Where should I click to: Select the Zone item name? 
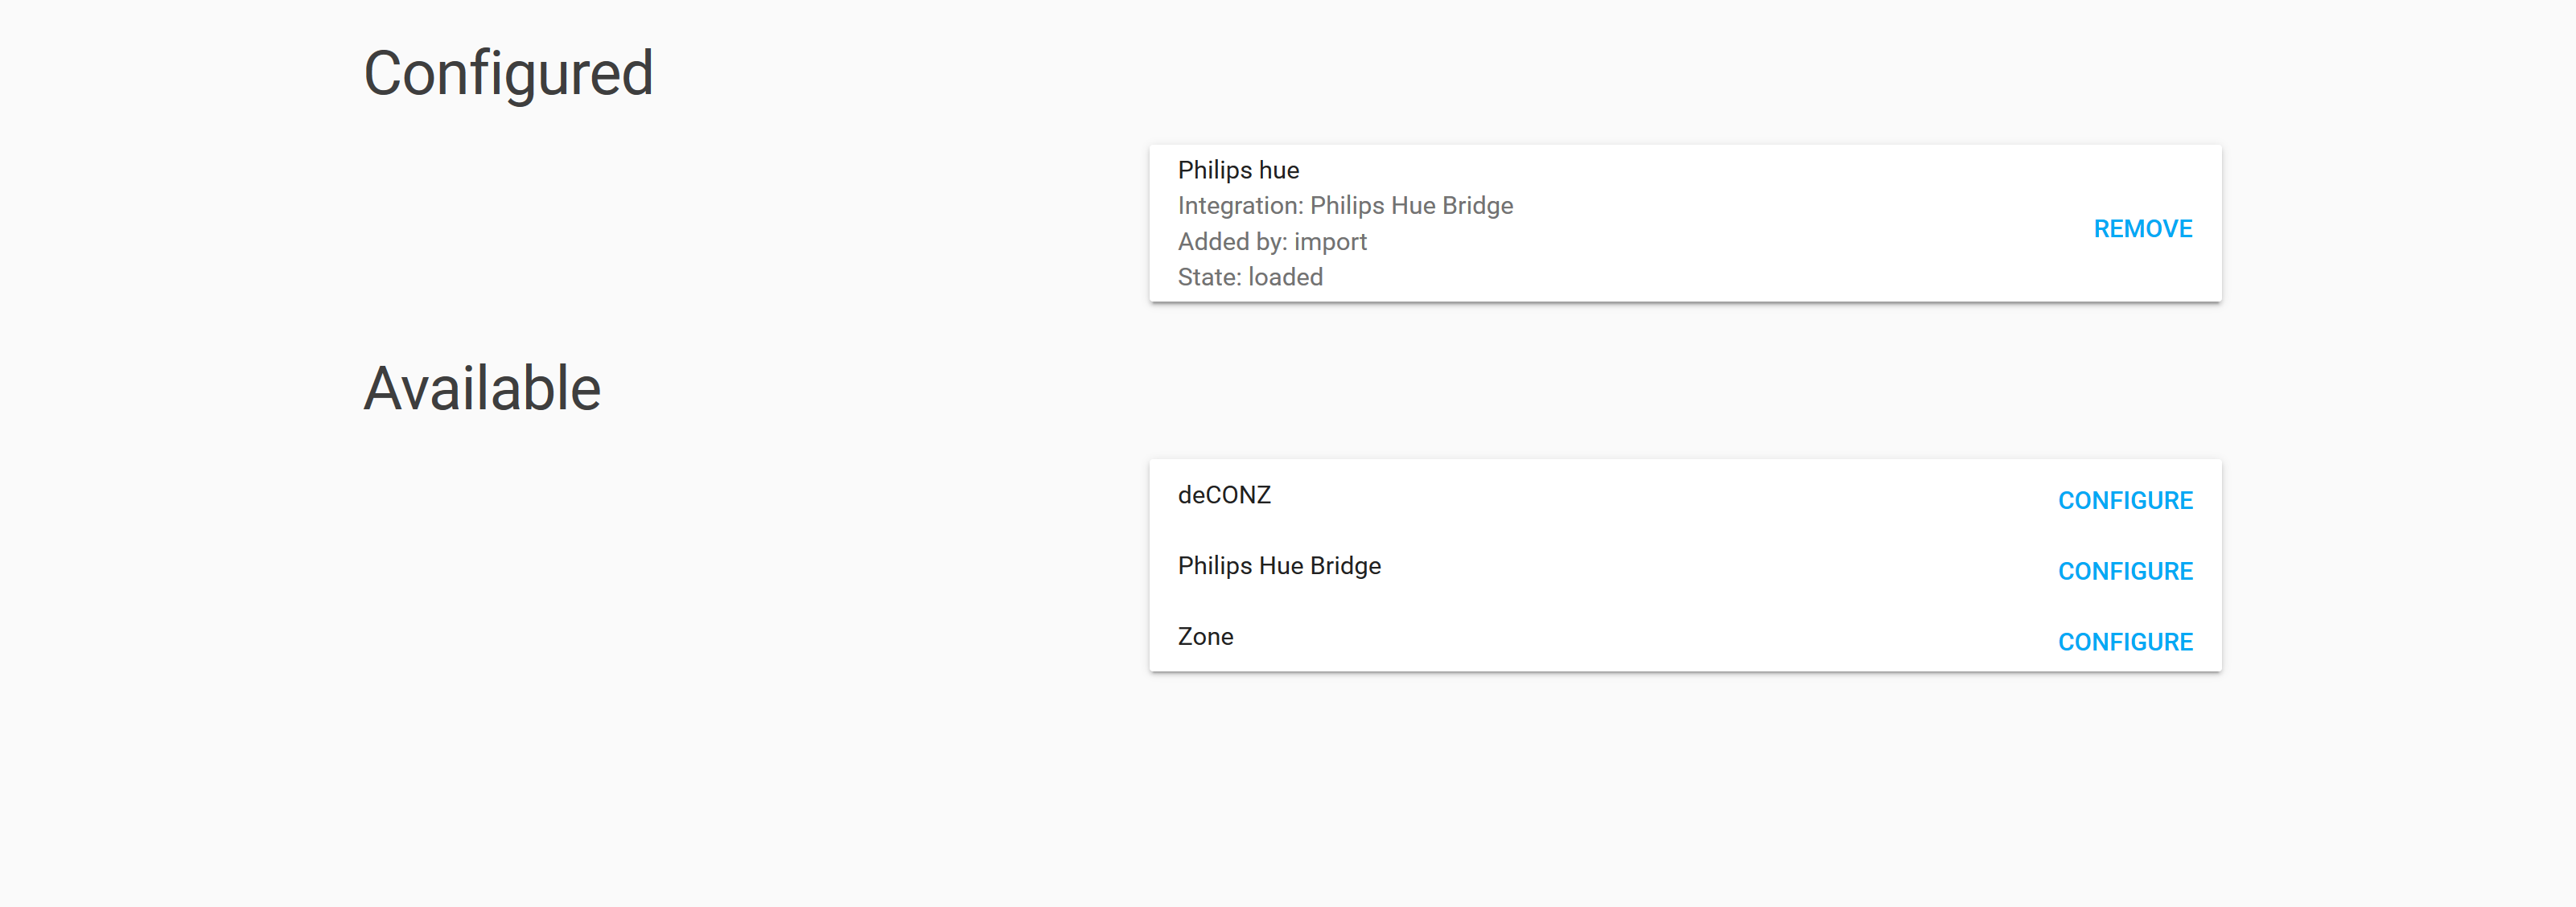pos(1205,637)
